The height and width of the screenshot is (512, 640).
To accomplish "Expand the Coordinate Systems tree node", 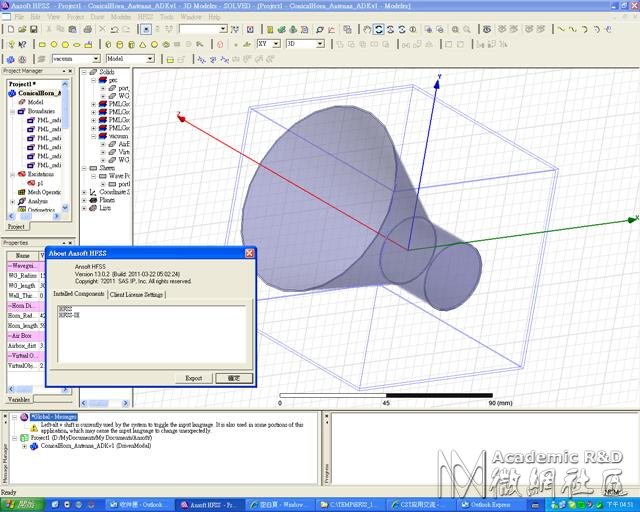I will [84, 192].
